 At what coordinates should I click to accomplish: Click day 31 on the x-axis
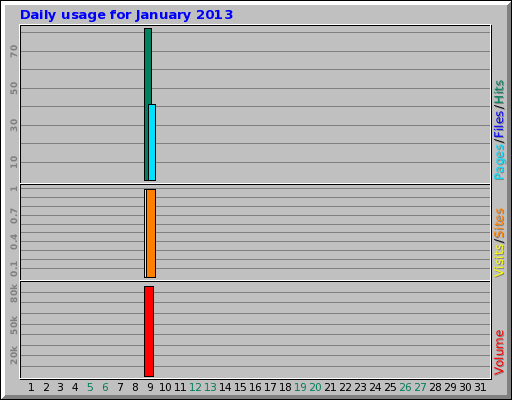pos(480,387)
